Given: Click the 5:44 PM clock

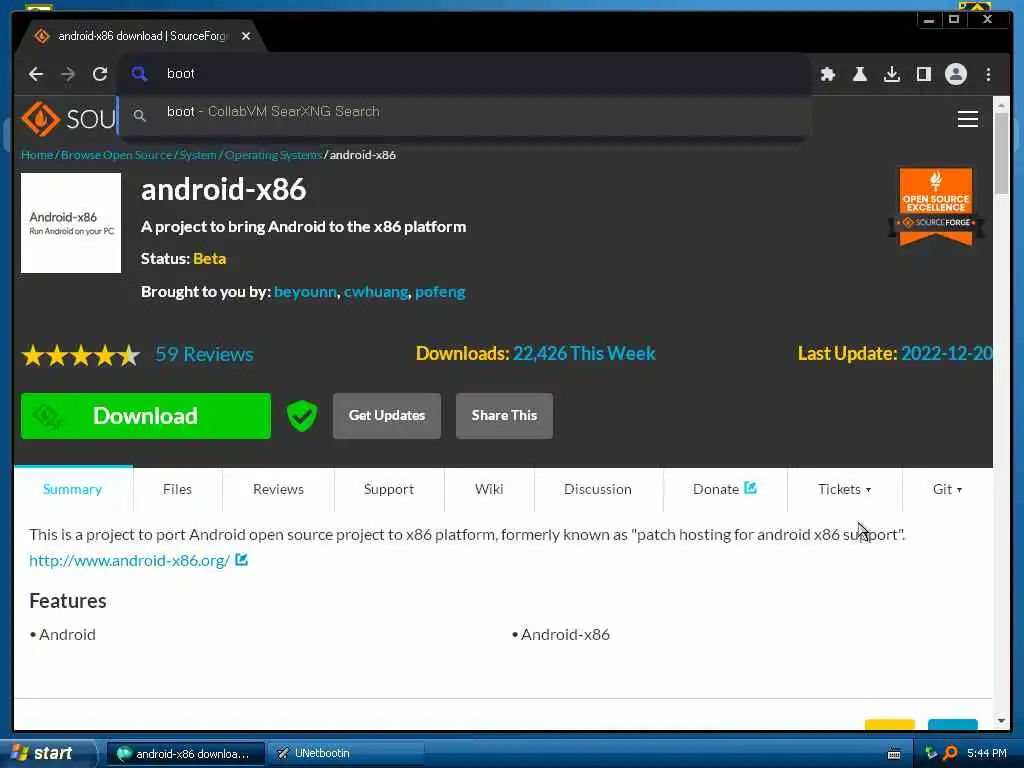Looking at the screenshot, I should click(987, 754).
